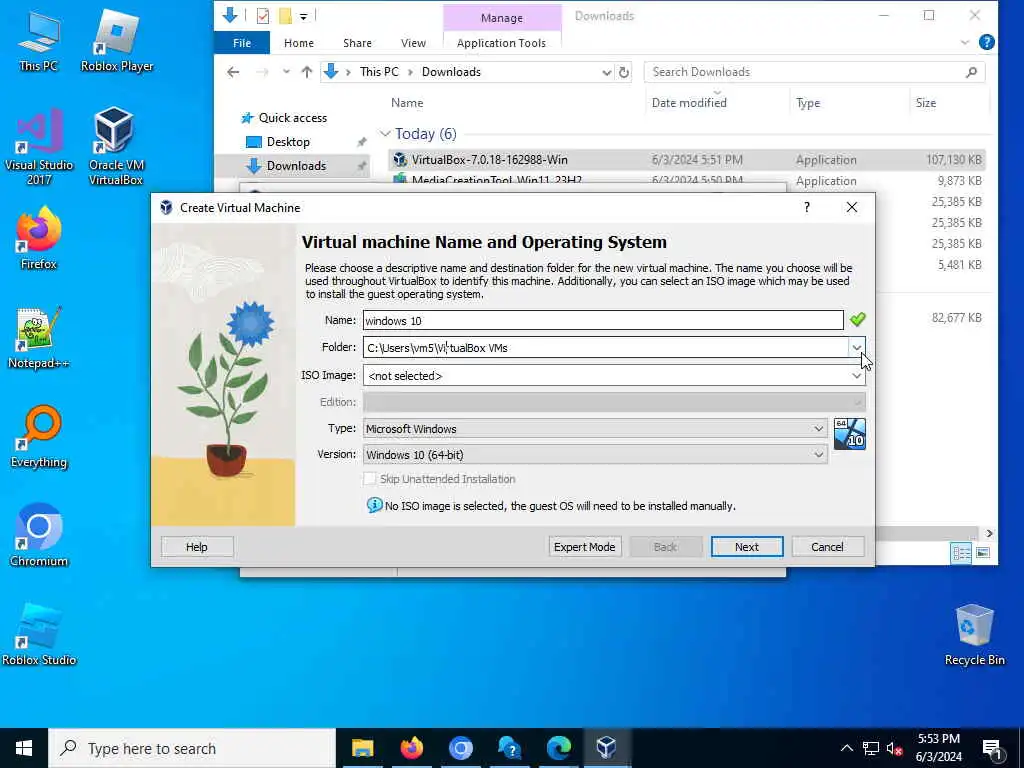Open the Folder path dropdown

(x=857, y=347)
